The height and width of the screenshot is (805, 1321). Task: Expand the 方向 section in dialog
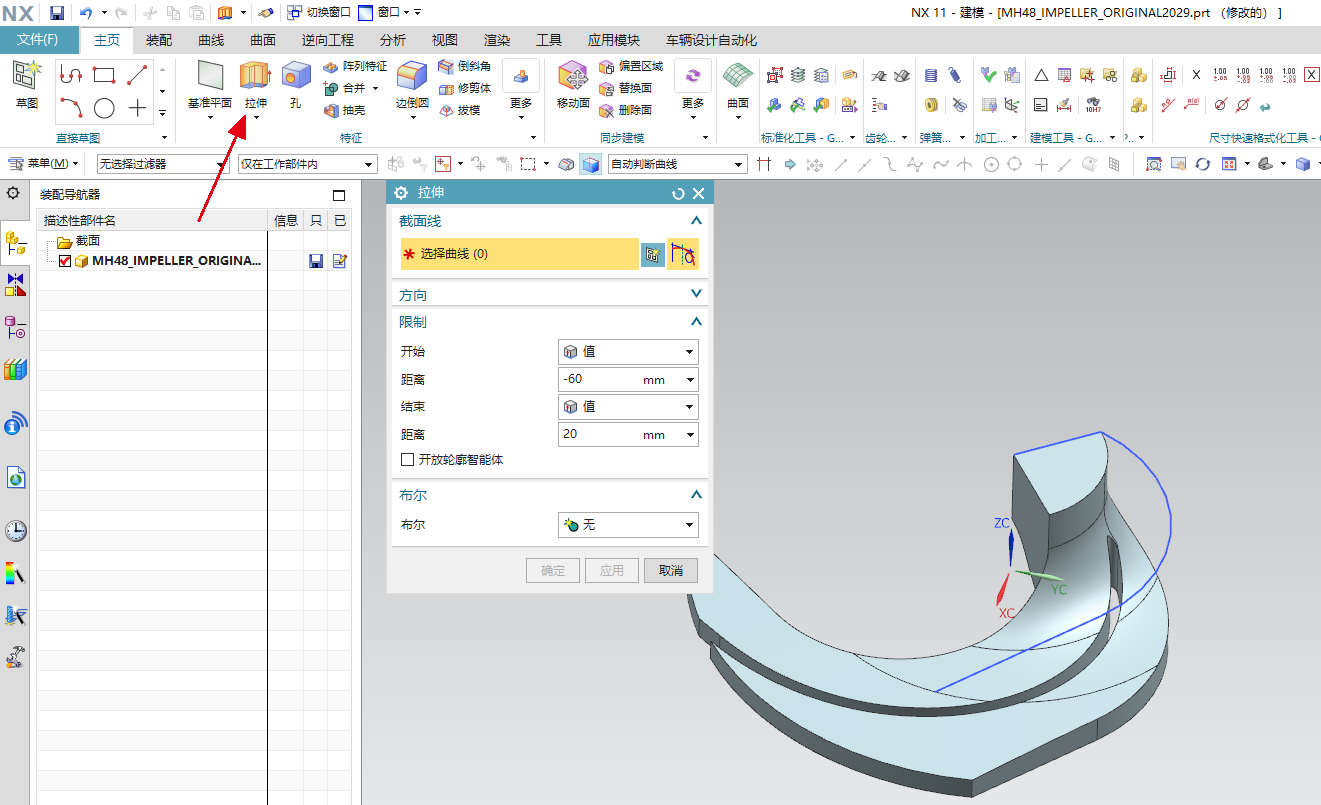[x=697, y=295]
